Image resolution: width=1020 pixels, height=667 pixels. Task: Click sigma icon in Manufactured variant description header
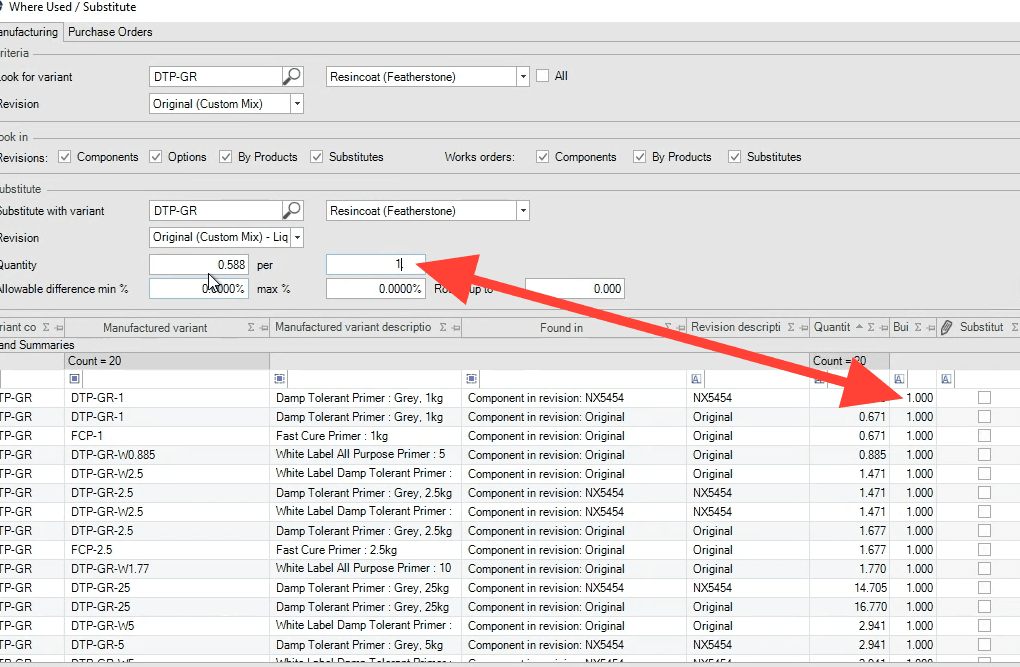pos(443,327)
